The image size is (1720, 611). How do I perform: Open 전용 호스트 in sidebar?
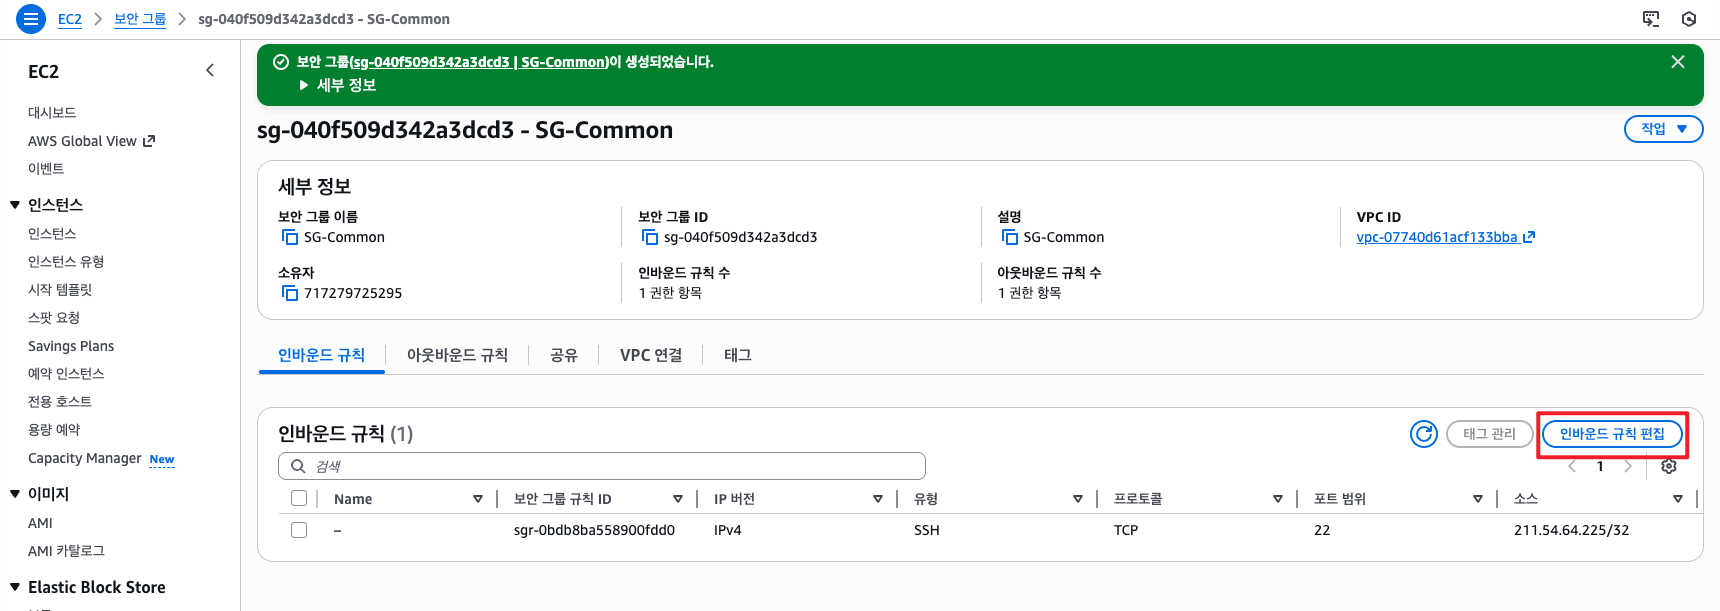click(x=60, y=402)
